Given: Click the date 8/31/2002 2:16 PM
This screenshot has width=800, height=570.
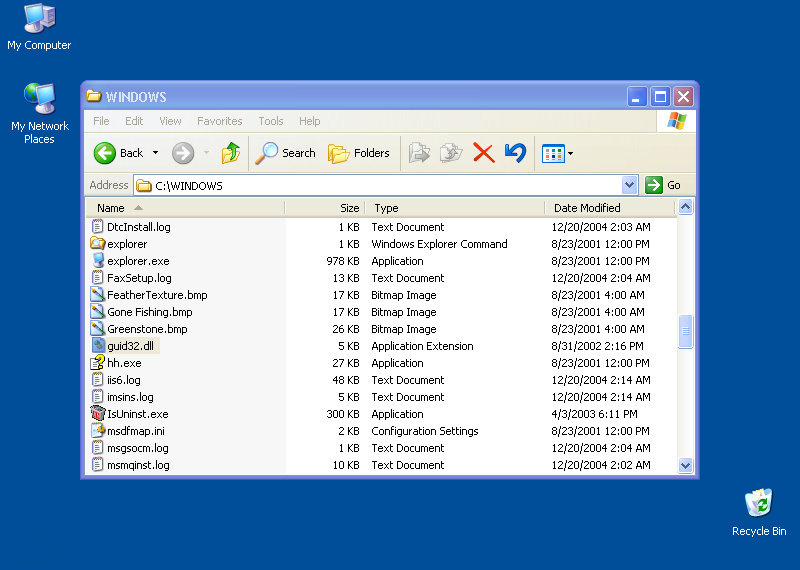Looking at the screenshot, I should [x=597, y=346].
